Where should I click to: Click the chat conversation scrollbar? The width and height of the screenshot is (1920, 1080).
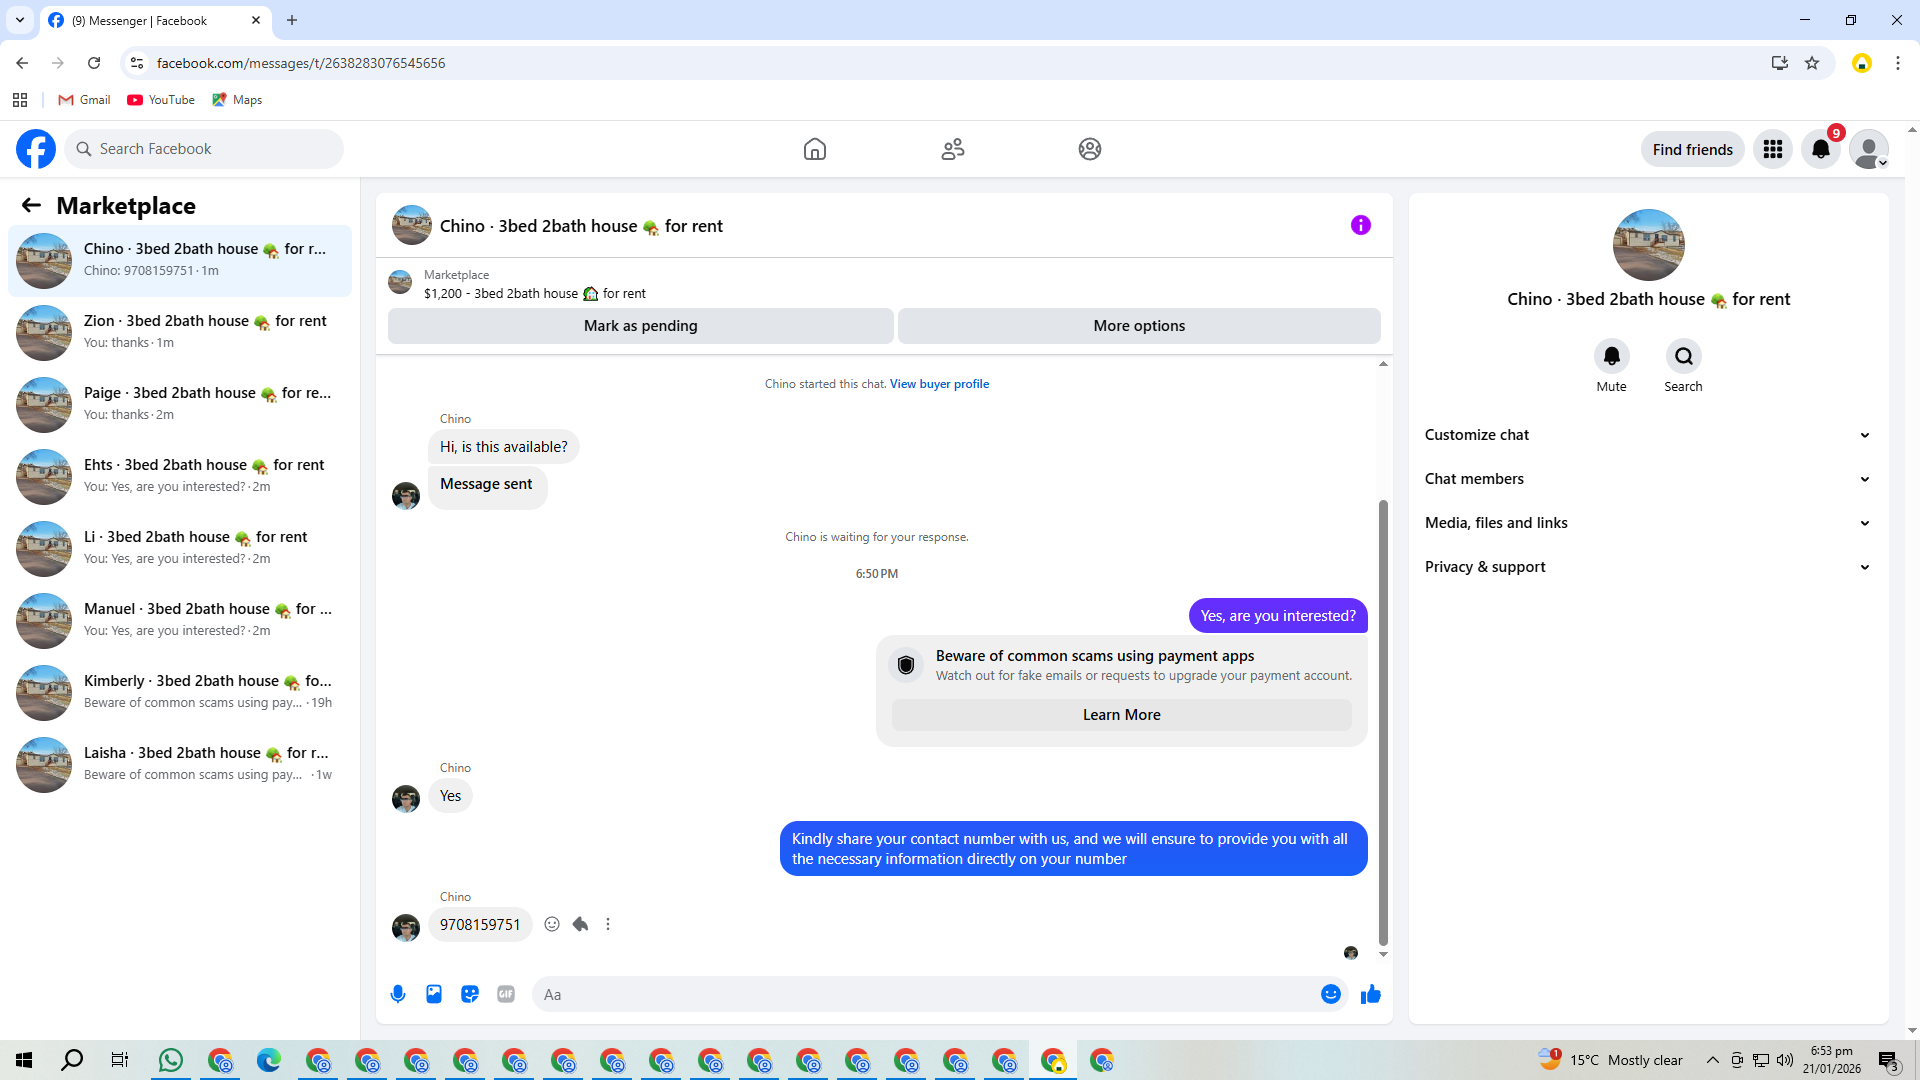click(1383, 720)
